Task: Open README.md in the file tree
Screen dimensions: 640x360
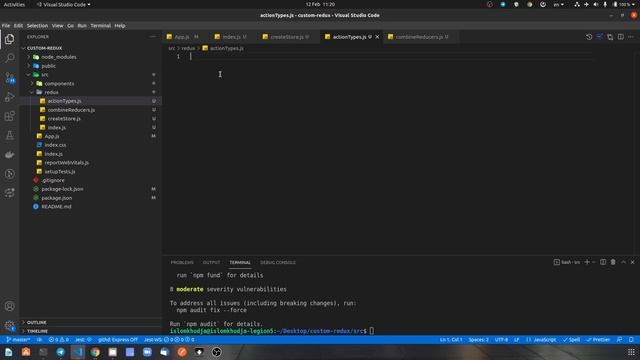Action: (56, 207)
